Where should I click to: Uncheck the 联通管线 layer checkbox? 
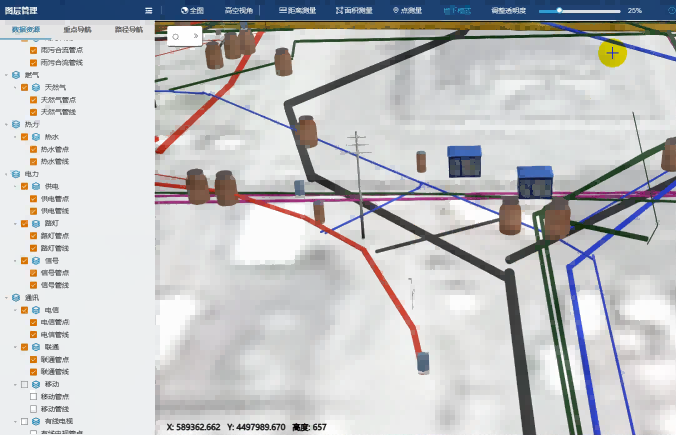33,371
